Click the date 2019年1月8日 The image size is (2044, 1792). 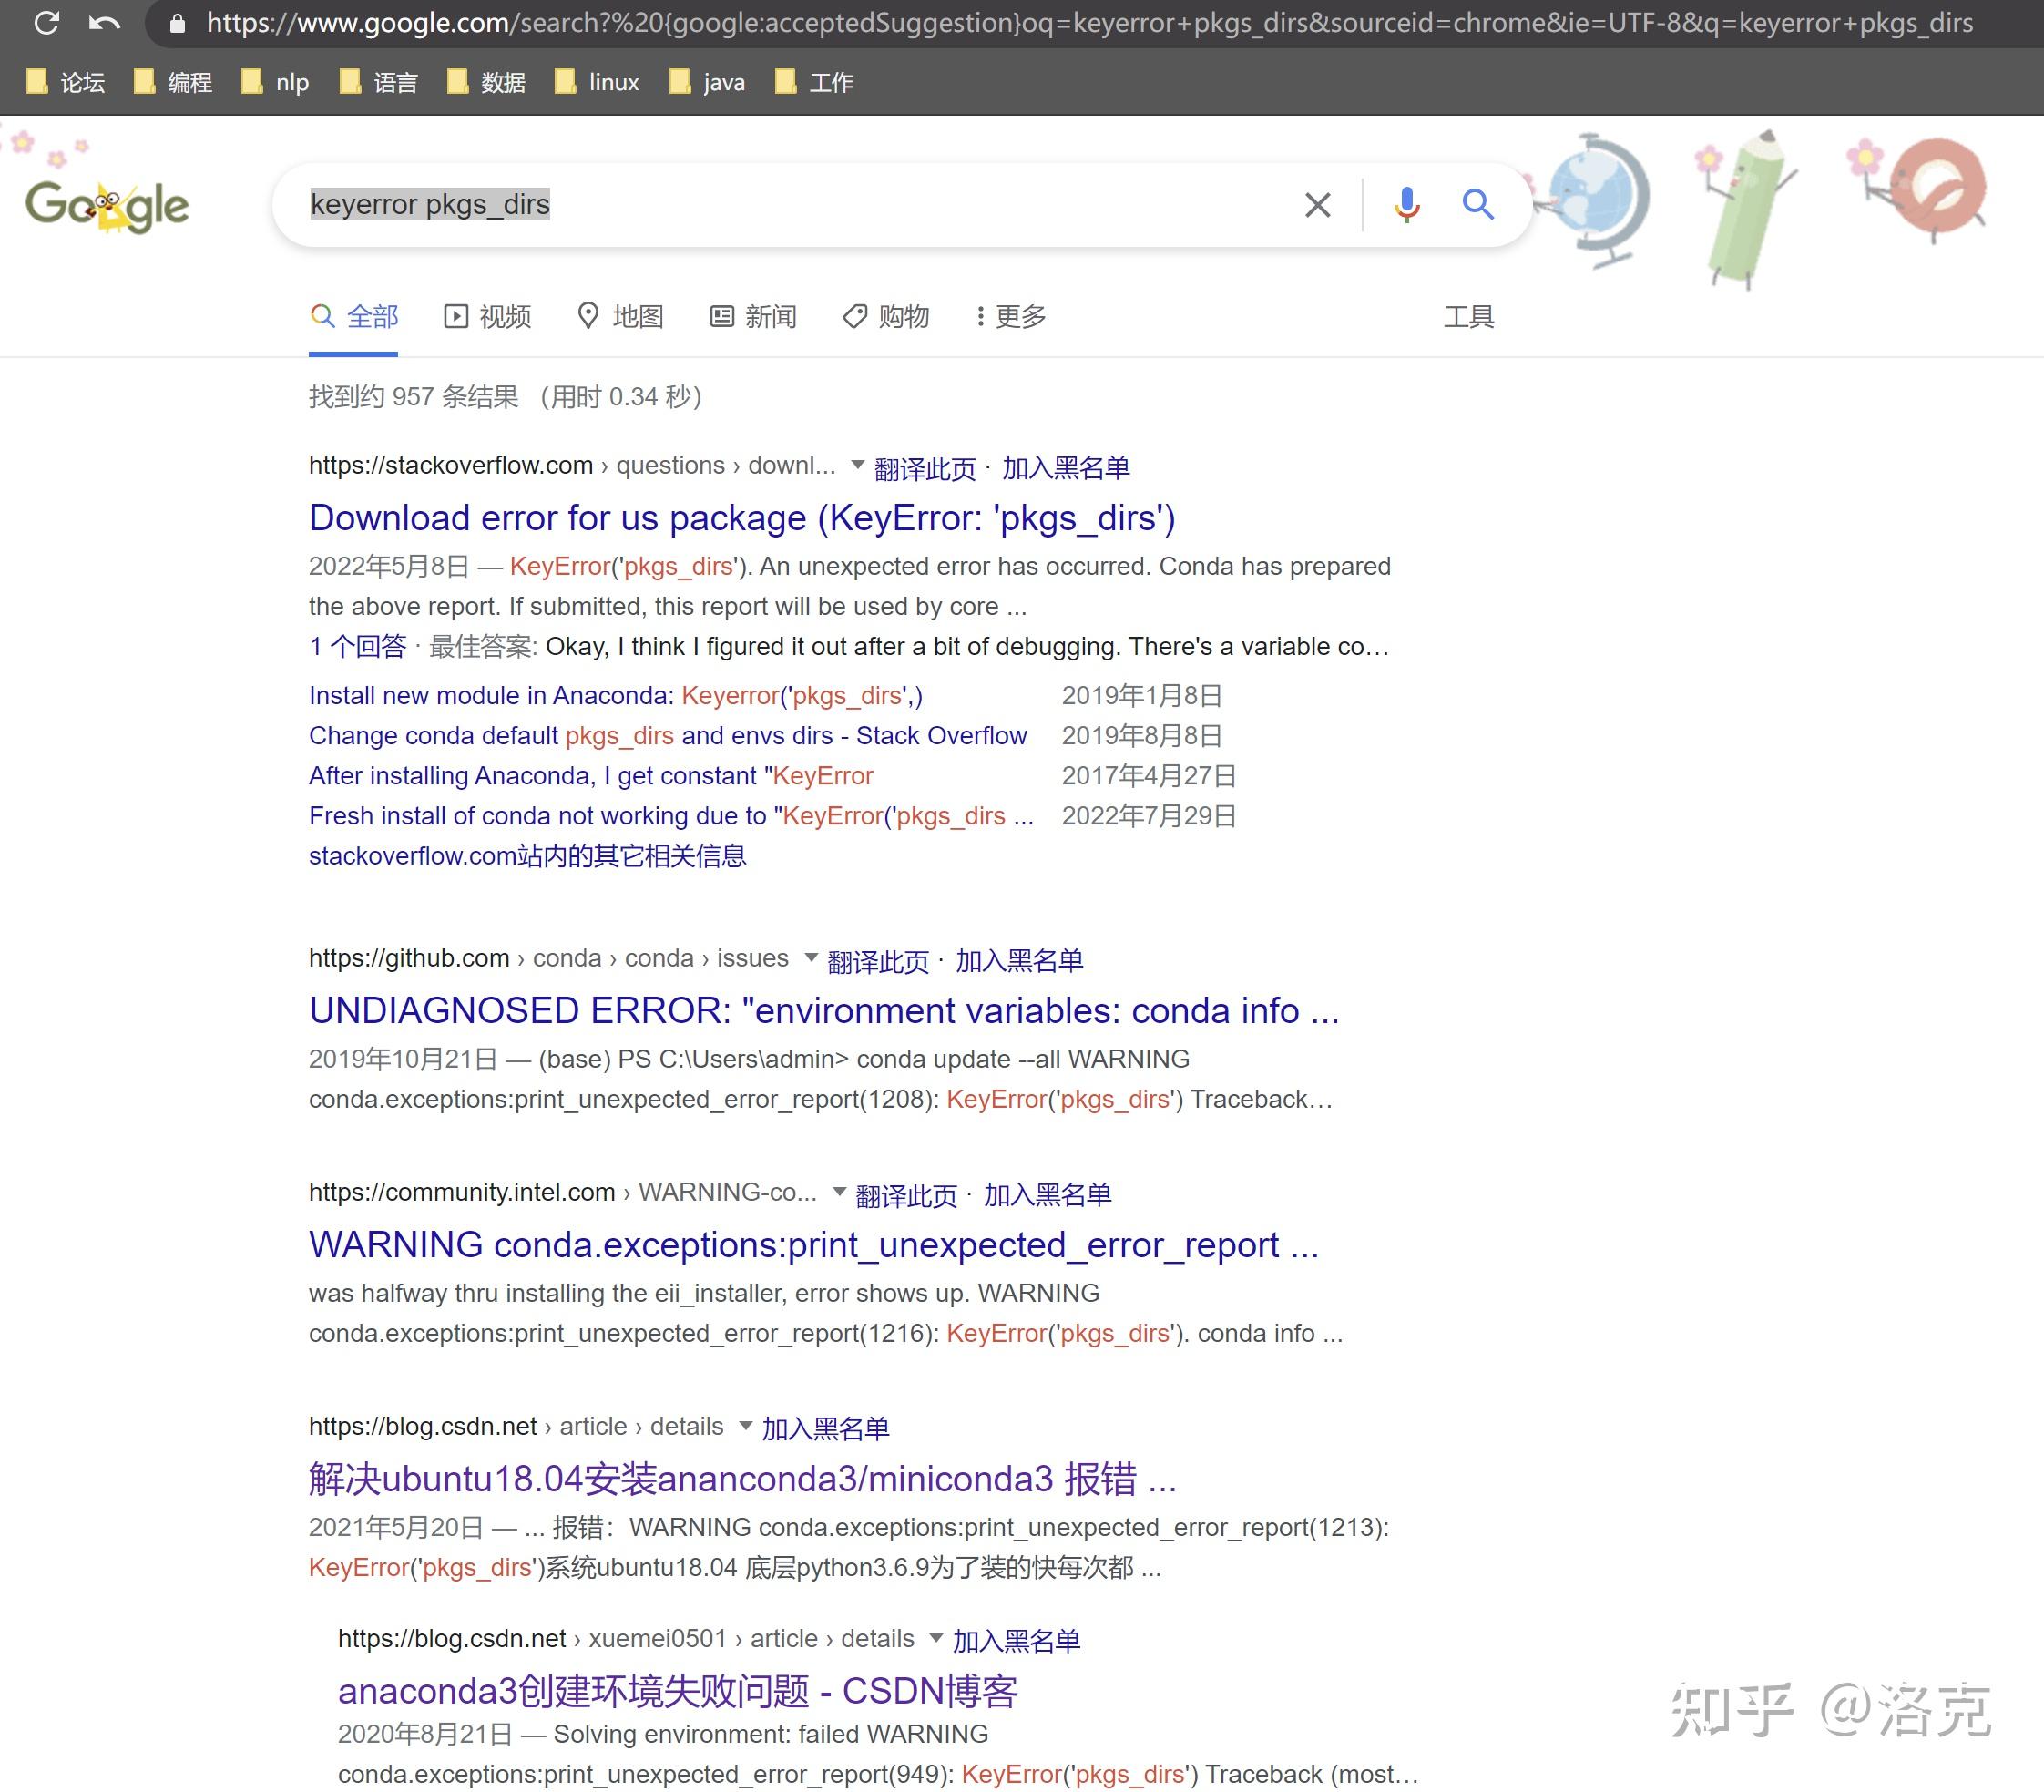point(1142,696)
